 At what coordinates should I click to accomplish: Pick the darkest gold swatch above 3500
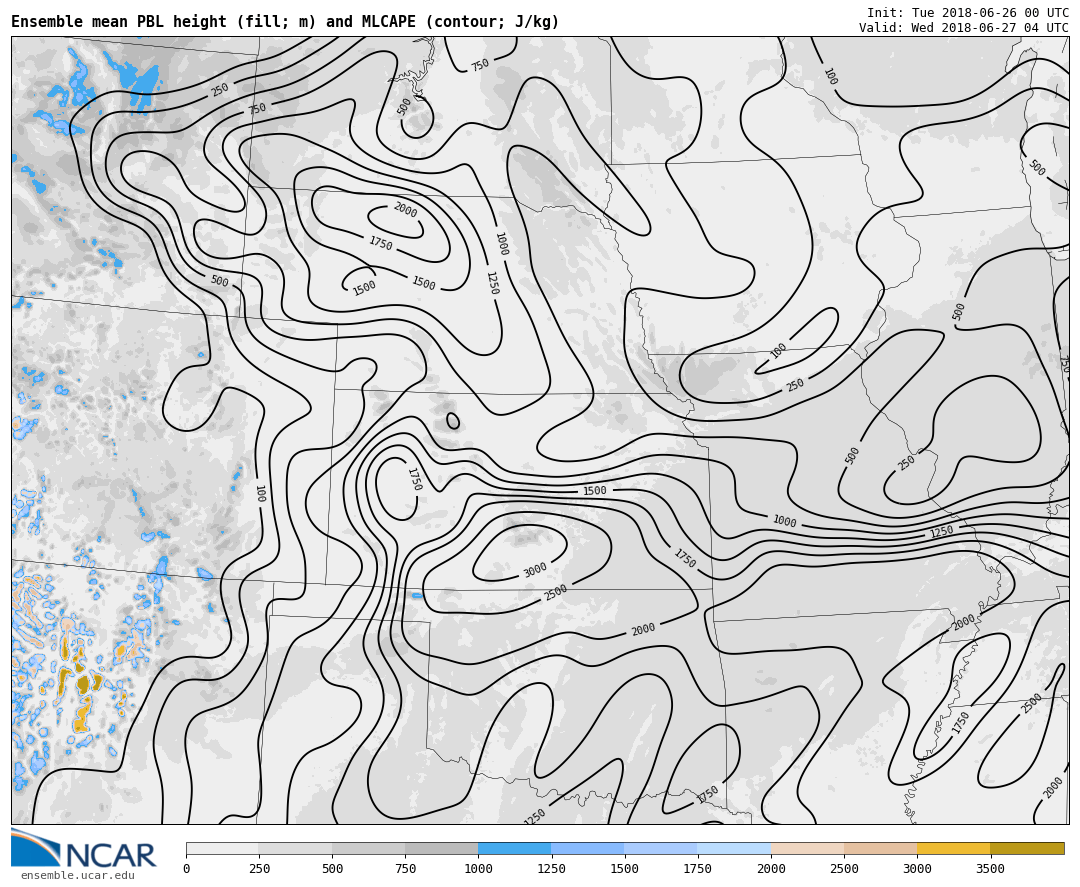click(1027, 848)
